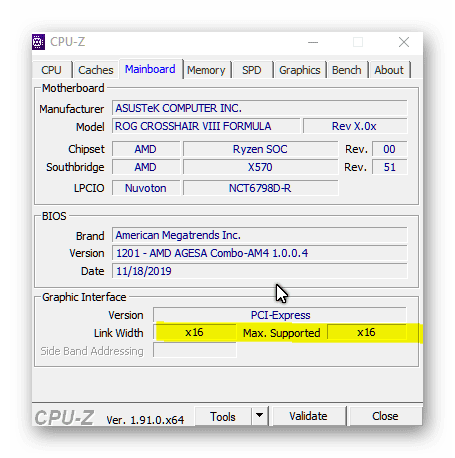455x458 pixels.
Task: Click the X570 southbridge value
Action: click(260, 167)
